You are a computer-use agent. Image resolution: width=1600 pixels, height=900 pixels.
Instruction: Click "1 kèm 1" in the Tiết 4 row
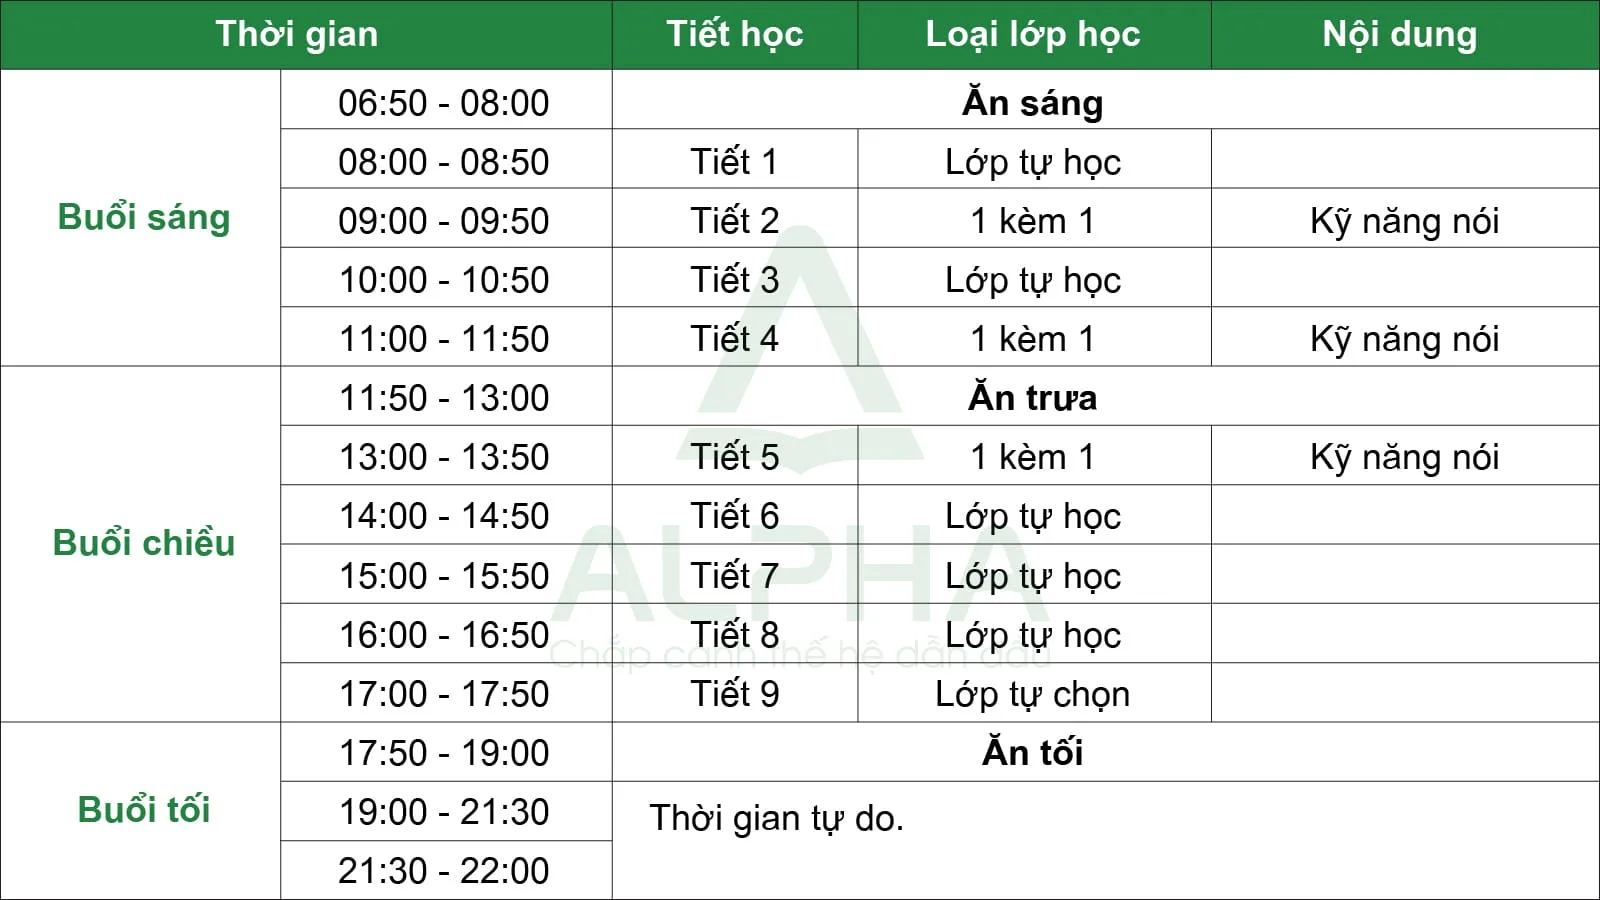point(1033,338)
